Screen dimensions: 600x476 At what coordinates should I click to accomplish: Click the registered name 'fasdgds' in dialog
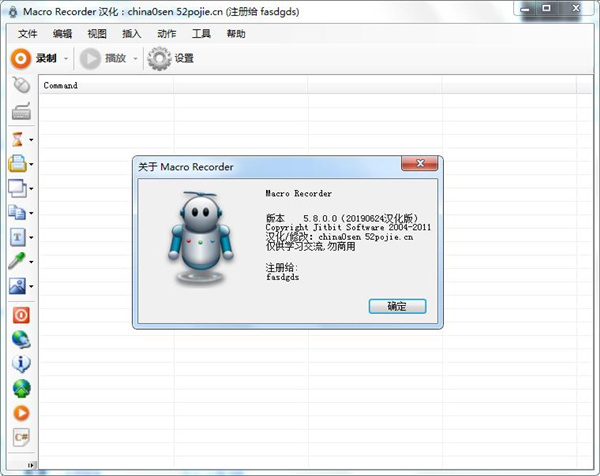point(282,277)
